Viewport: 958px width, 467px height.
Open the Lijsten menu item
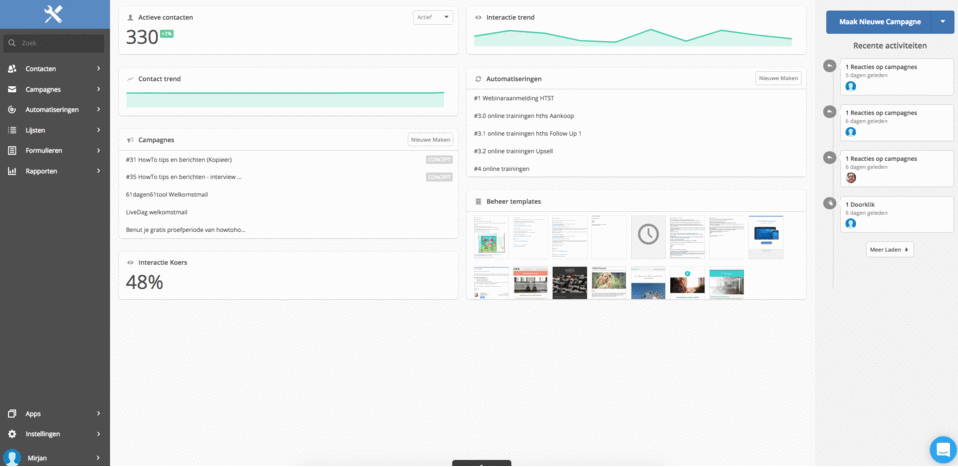point(35,130)
